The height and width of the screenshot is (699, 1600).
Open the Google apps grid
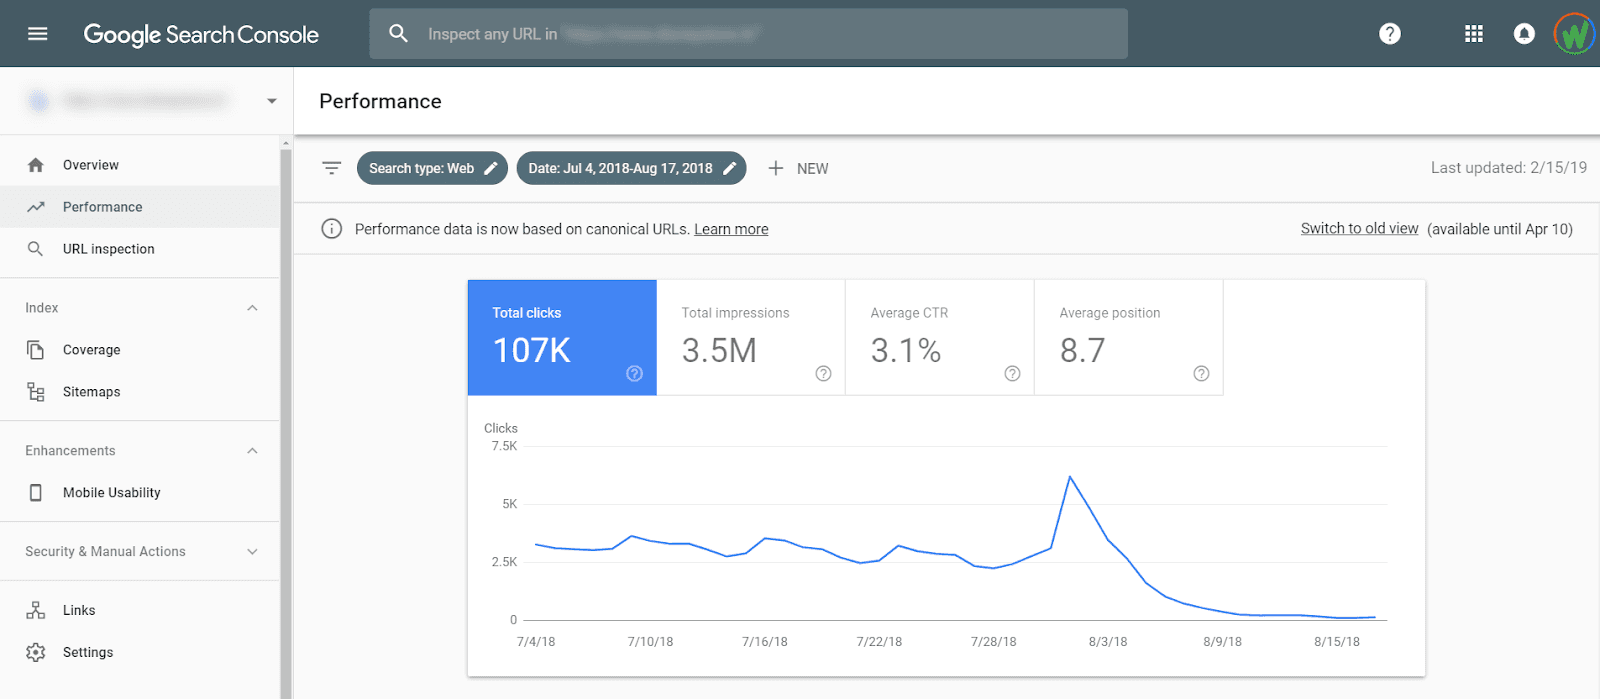tap(1473, 34)
